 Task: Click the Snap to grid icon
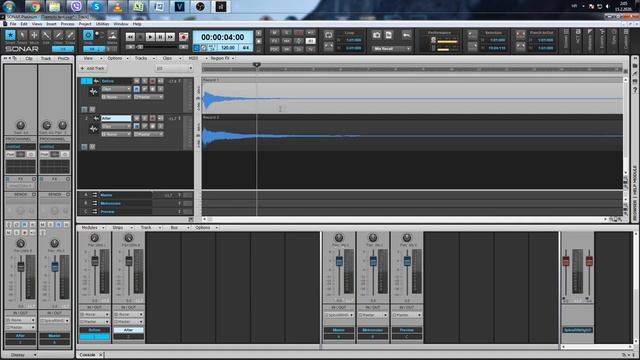(x=88, y=35)
